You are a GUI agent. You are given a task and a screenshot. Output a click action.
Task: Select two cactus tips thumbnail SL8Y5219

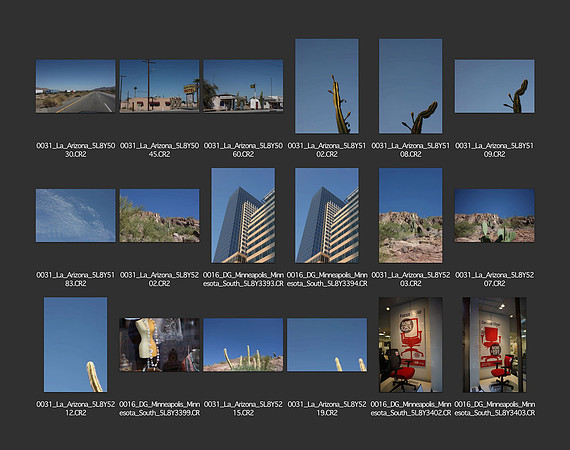327,345
